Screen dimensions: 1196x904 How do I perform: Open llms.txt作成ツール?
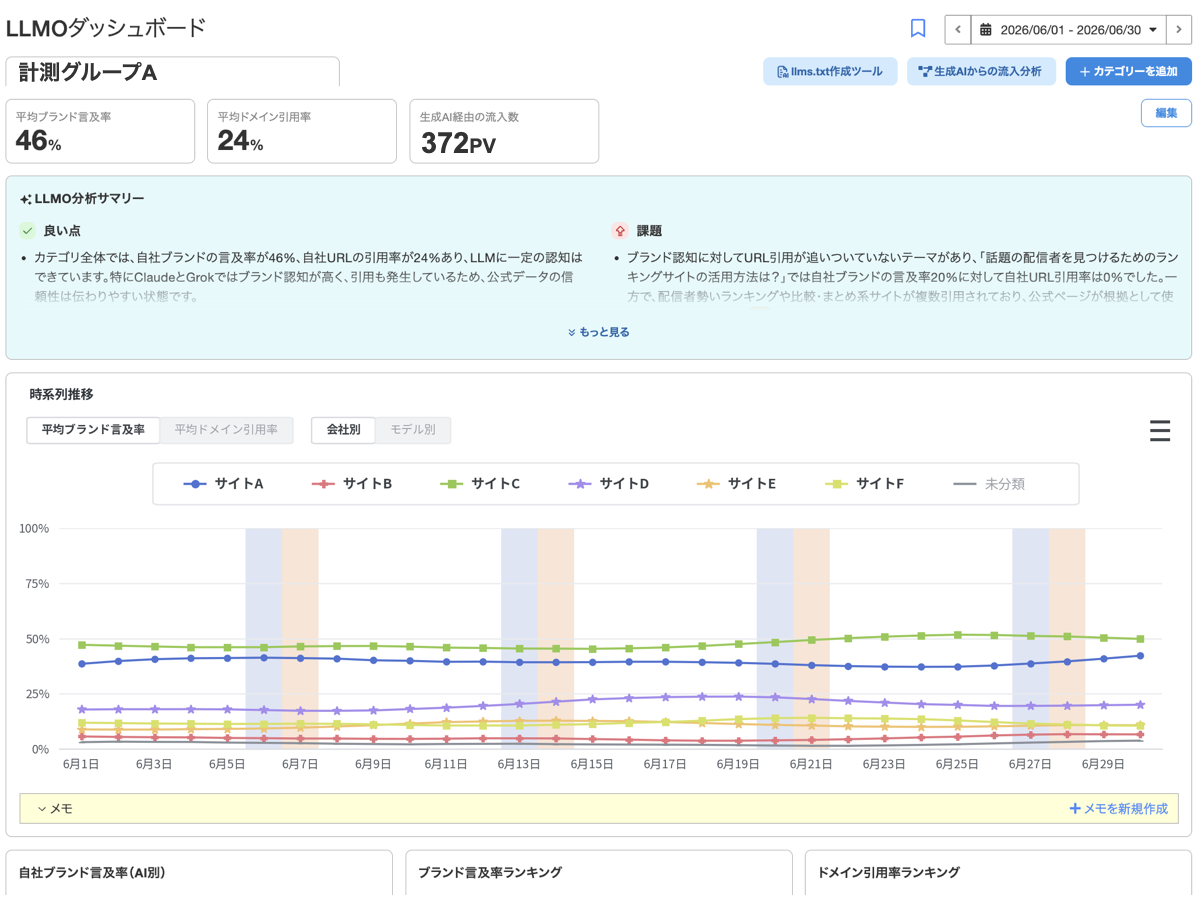coord(830,71)
